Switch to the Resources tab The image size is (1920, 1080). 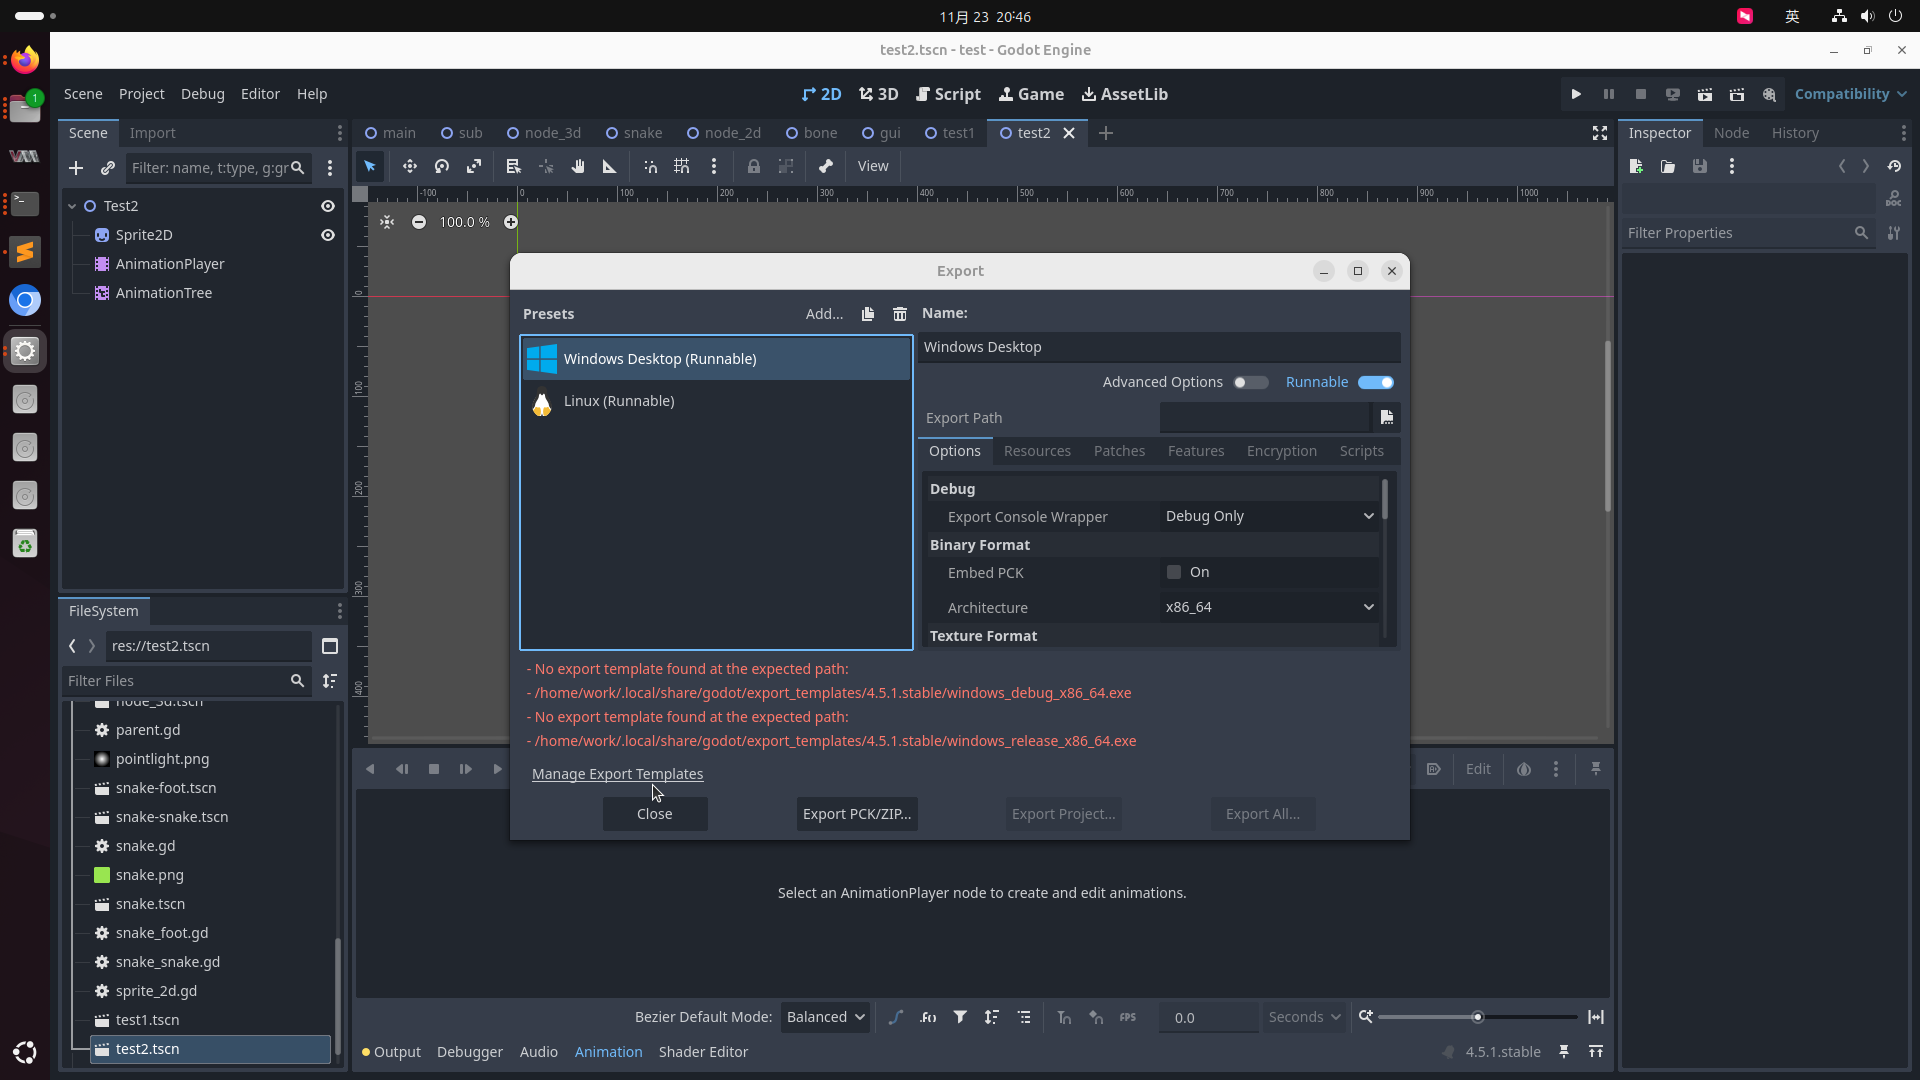click(x=1037, y=451)
